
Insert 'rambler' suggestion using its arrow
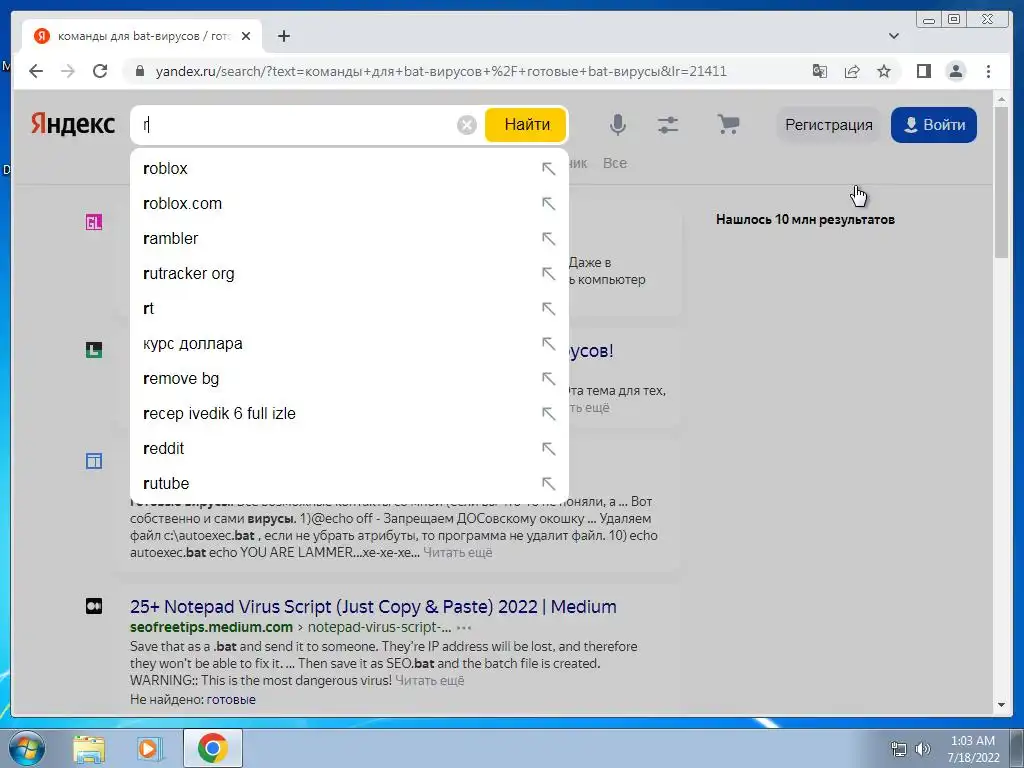coord(549,238)
